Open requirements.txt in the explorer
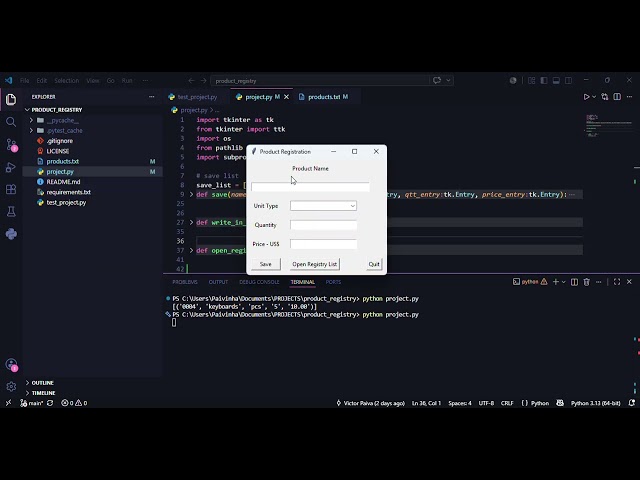The image size is (640, 480). click(69, 192)
